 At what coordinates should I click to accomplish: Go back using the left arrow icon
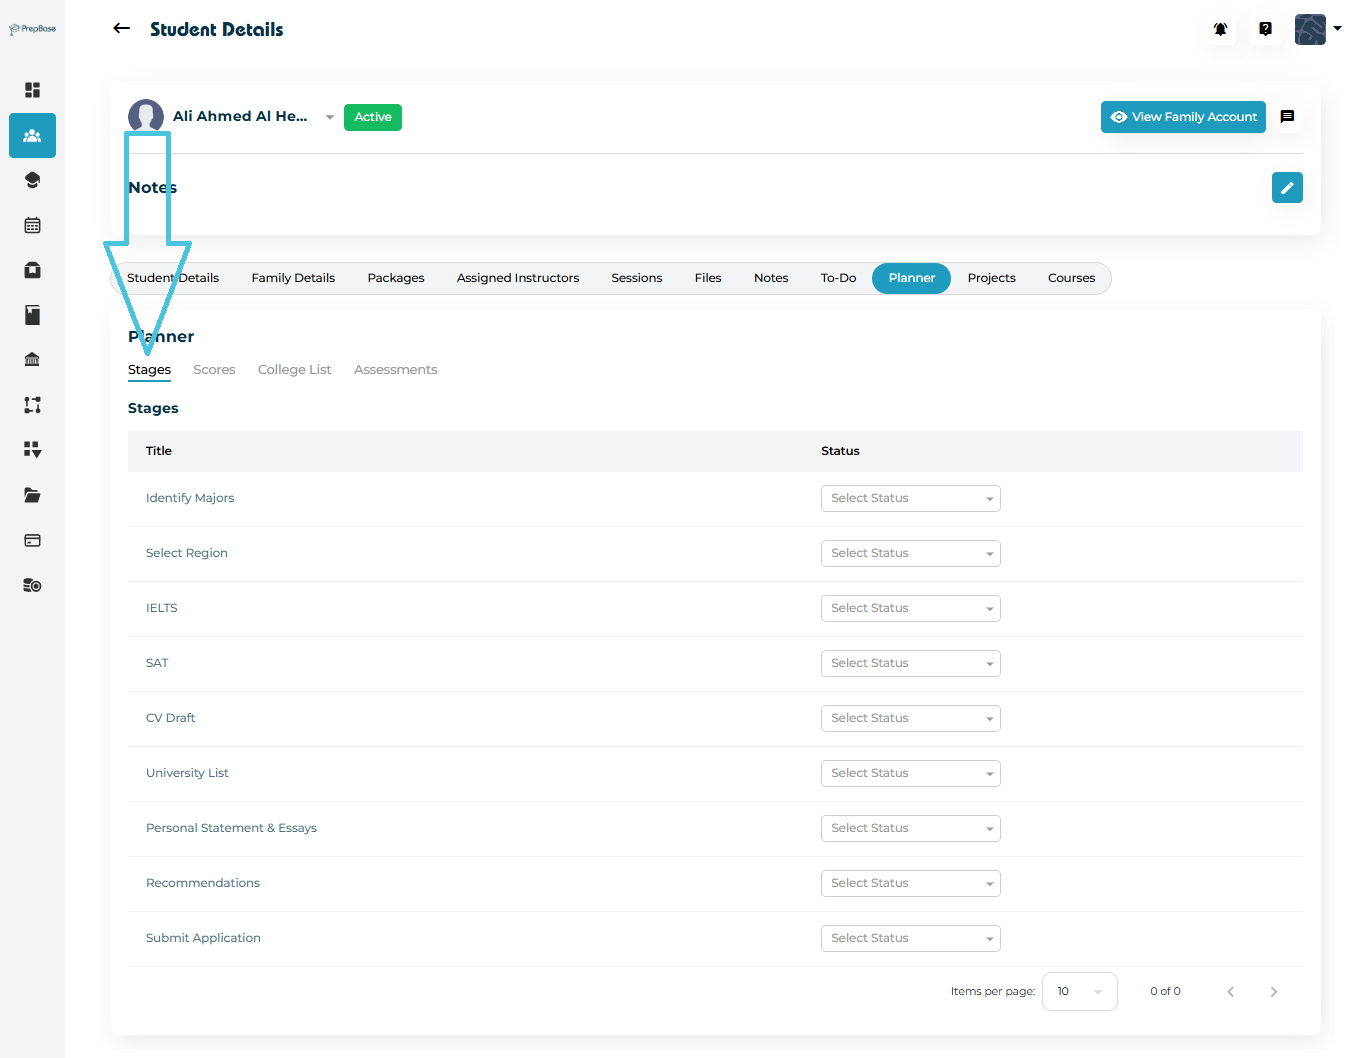click(122, 29)
